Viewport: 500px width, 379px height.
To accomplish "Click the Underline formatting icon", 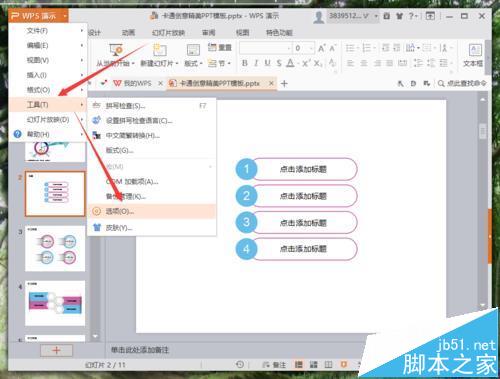I will click(x=267, y=63).
